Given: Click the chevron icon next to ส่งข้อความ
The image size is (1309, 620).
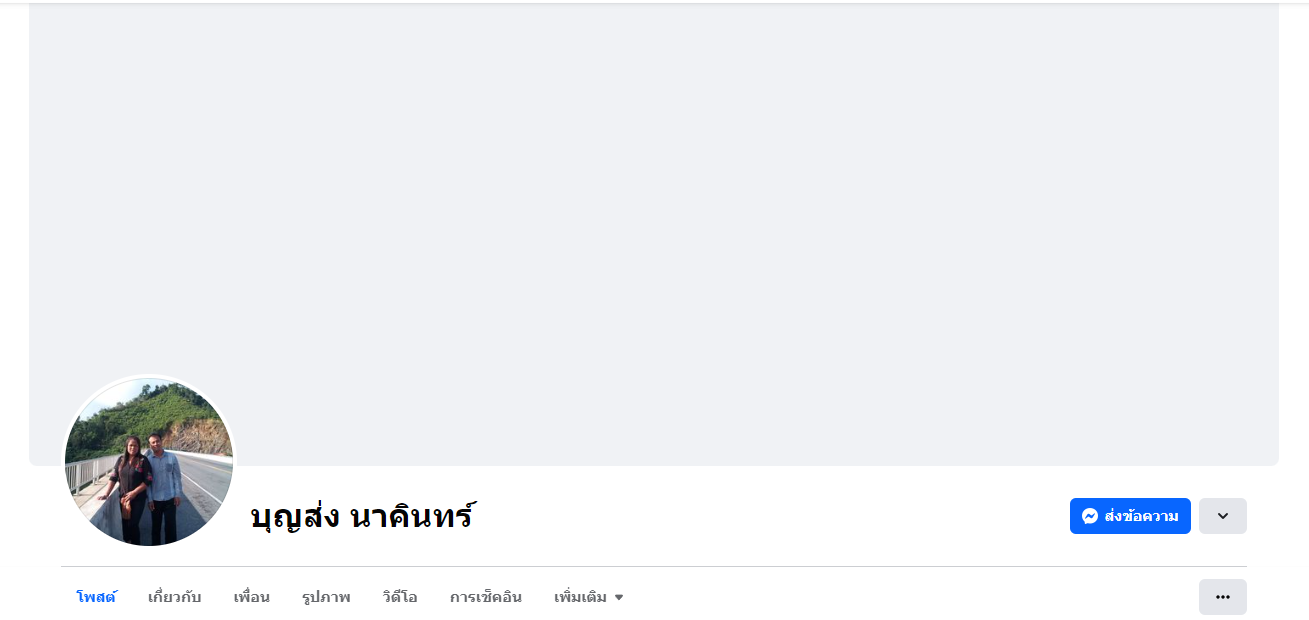Looking at the screenshot, I should click(1222, 516).
